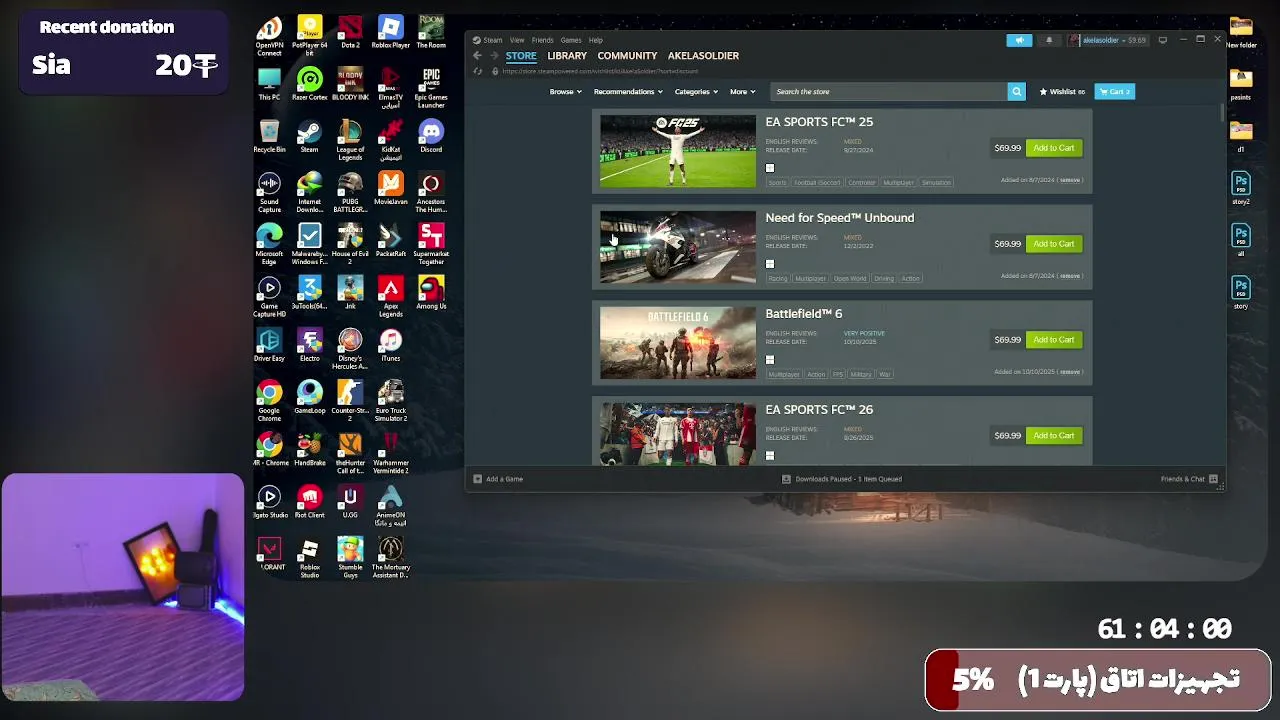Viewport: 1280px width, 720px height.
Task: Remove EA SPORTS FC 25 from wishlist
Action: coord(1070,180)
